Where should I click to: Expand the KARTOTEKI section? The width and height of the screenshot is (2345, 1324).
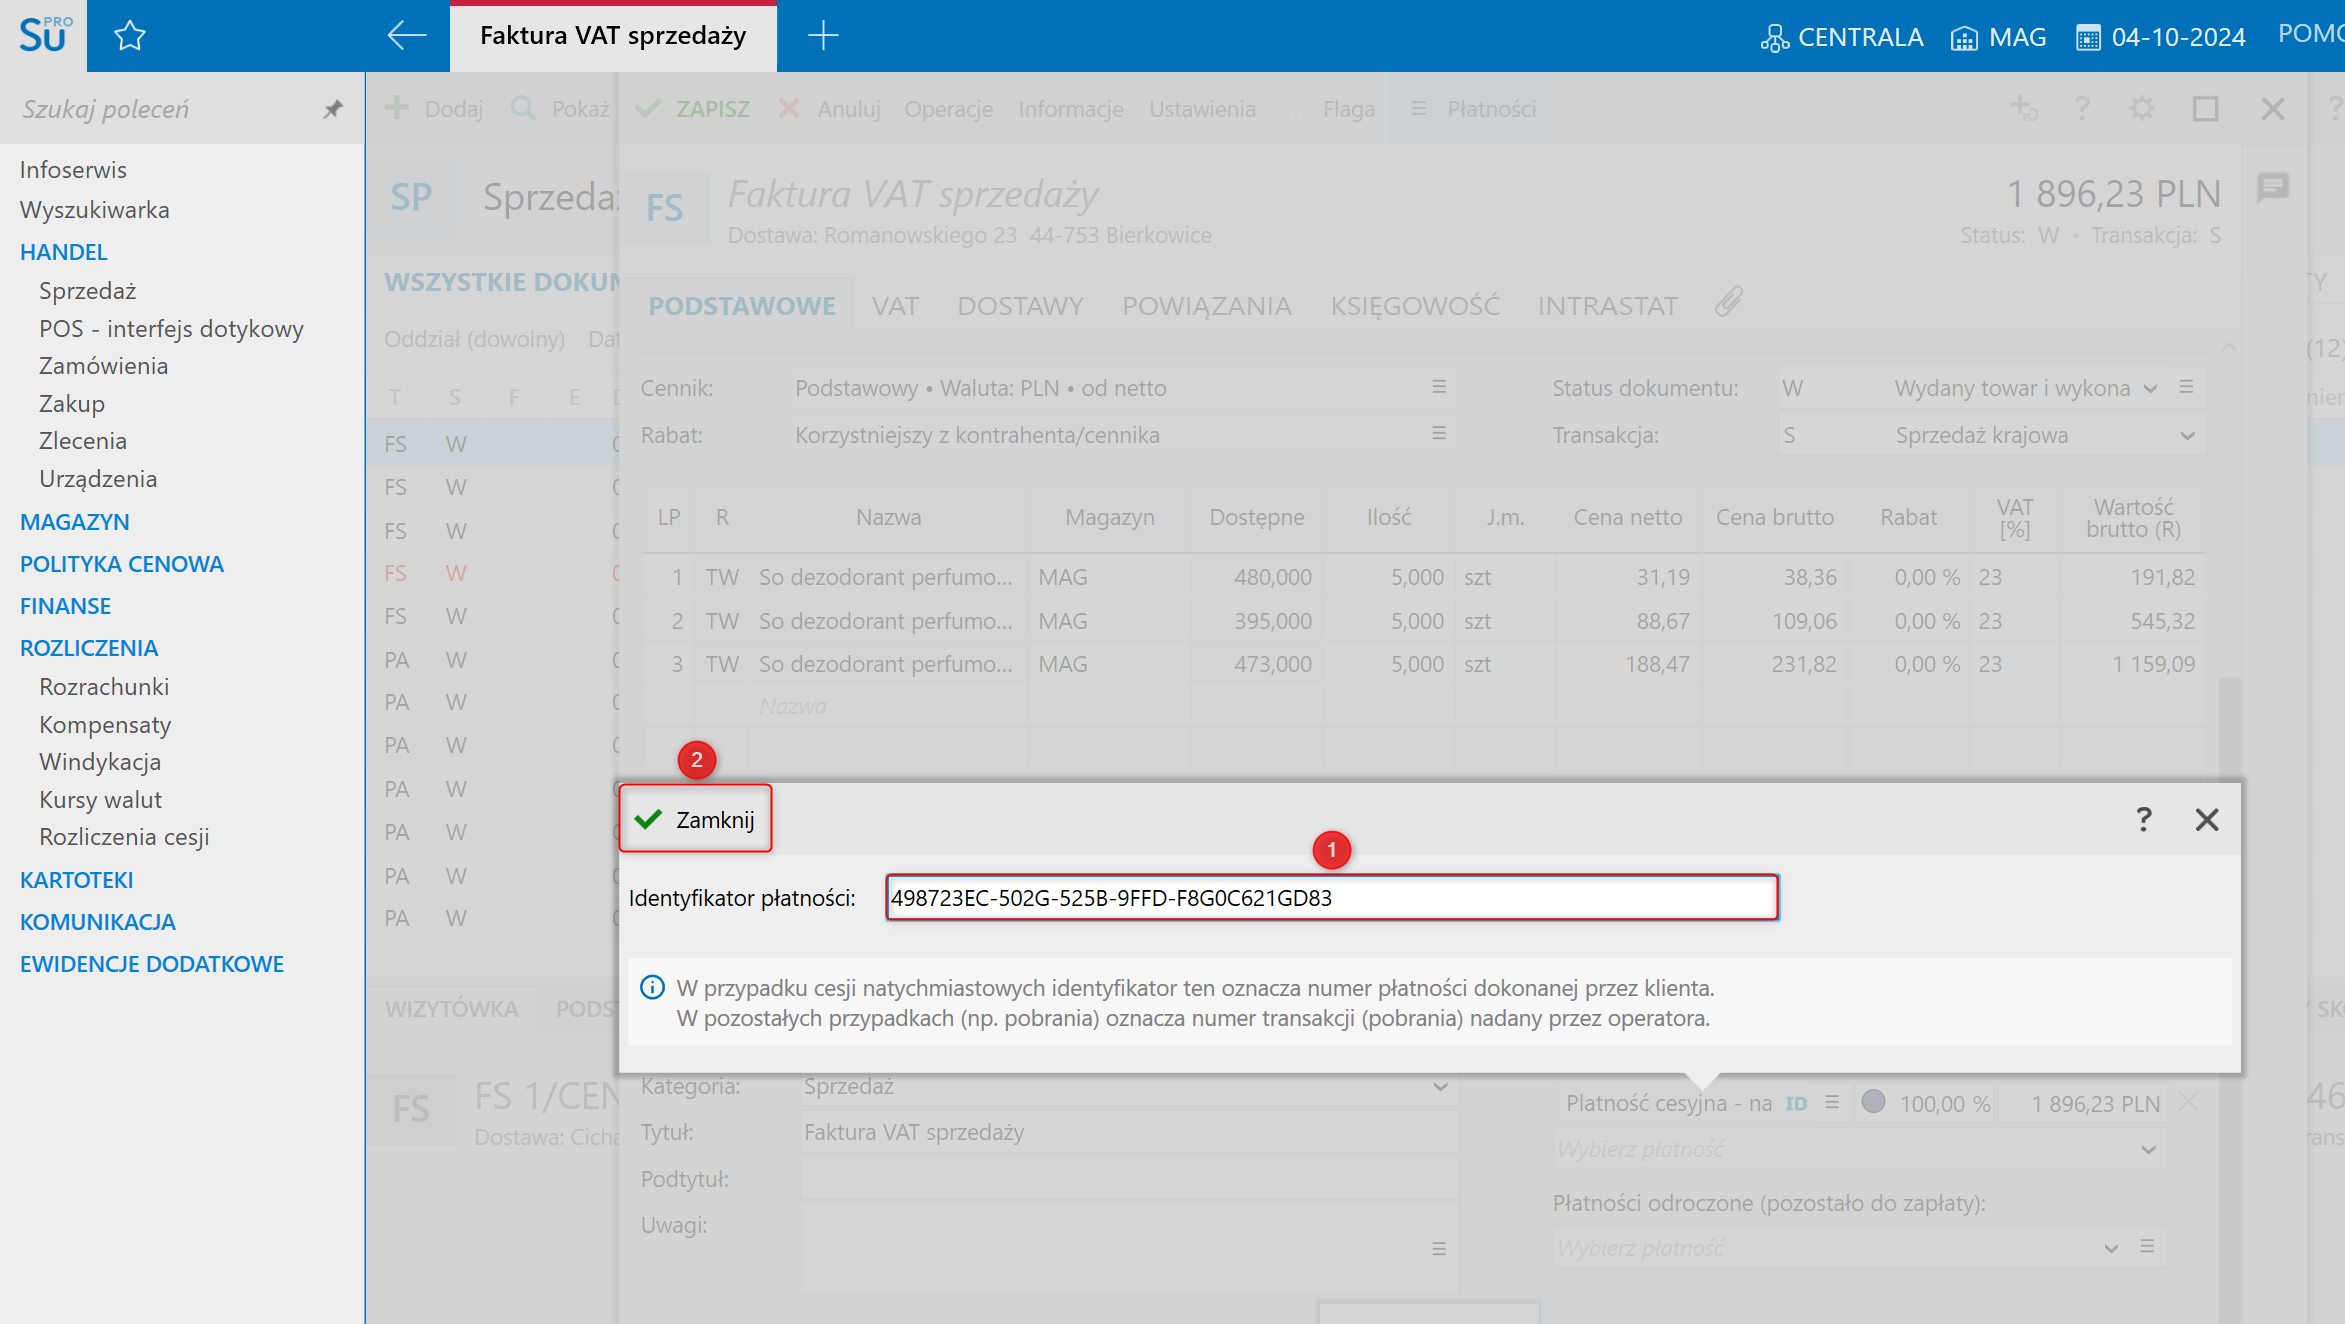77,880
